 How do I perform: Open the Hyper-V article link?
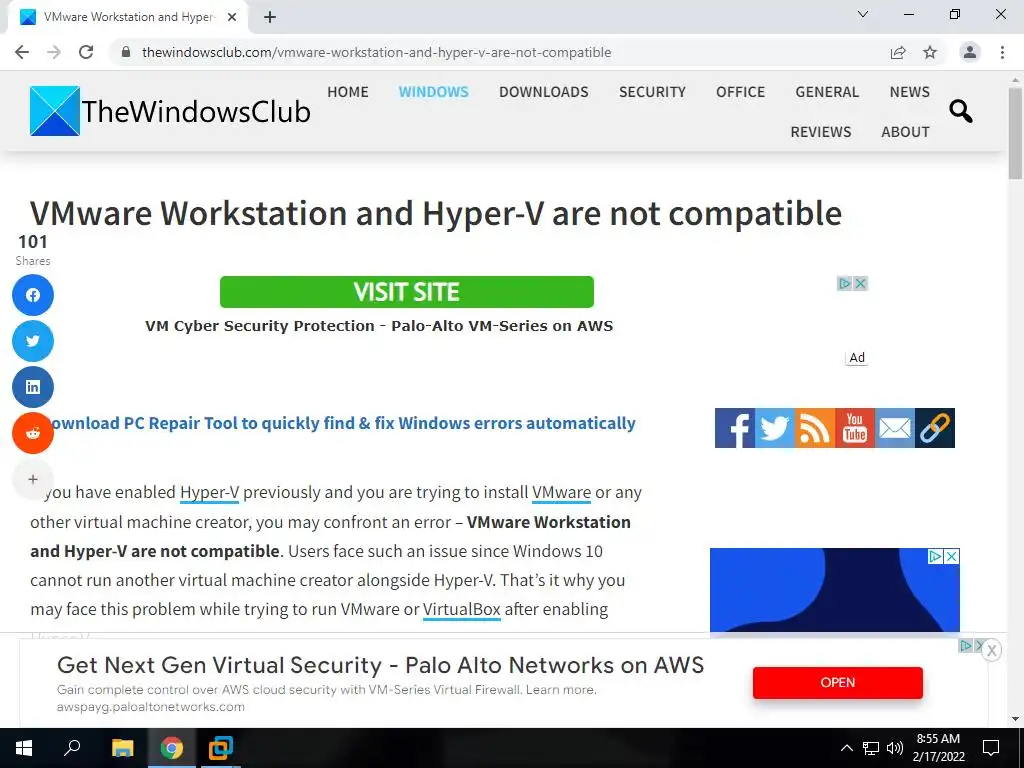[x=210, y=492]
